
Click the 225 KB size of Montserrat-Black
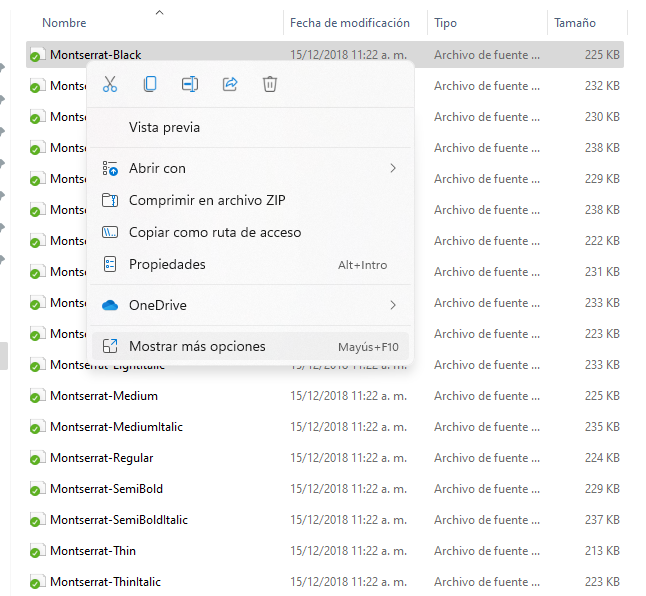602,55
